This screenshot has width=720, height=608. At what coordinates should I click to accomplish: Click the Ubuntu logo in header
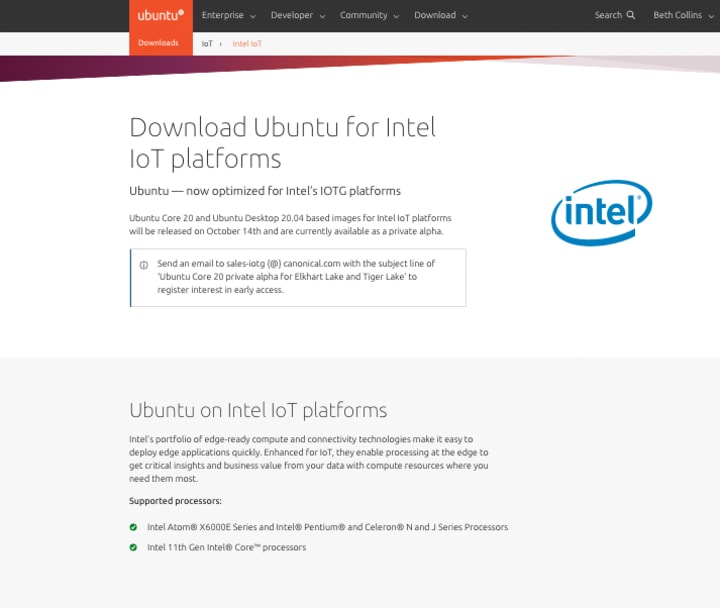click(161, 16)
